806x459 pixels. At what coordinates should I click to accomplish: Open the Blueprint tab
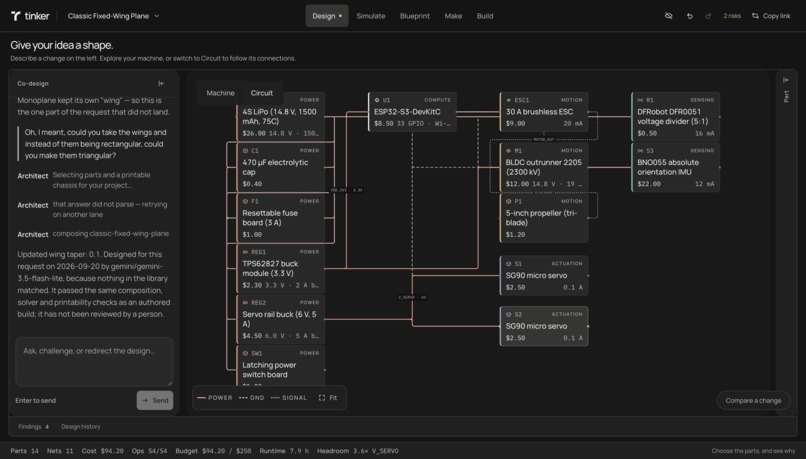coord(415,16)
